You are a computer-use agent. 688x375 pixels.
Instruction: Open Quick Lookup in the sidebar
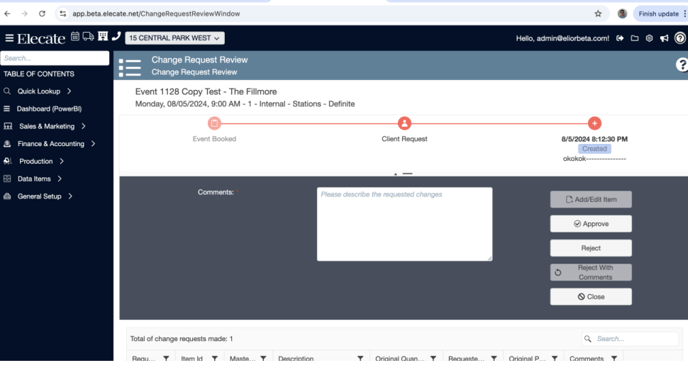(x=39, y=91)
